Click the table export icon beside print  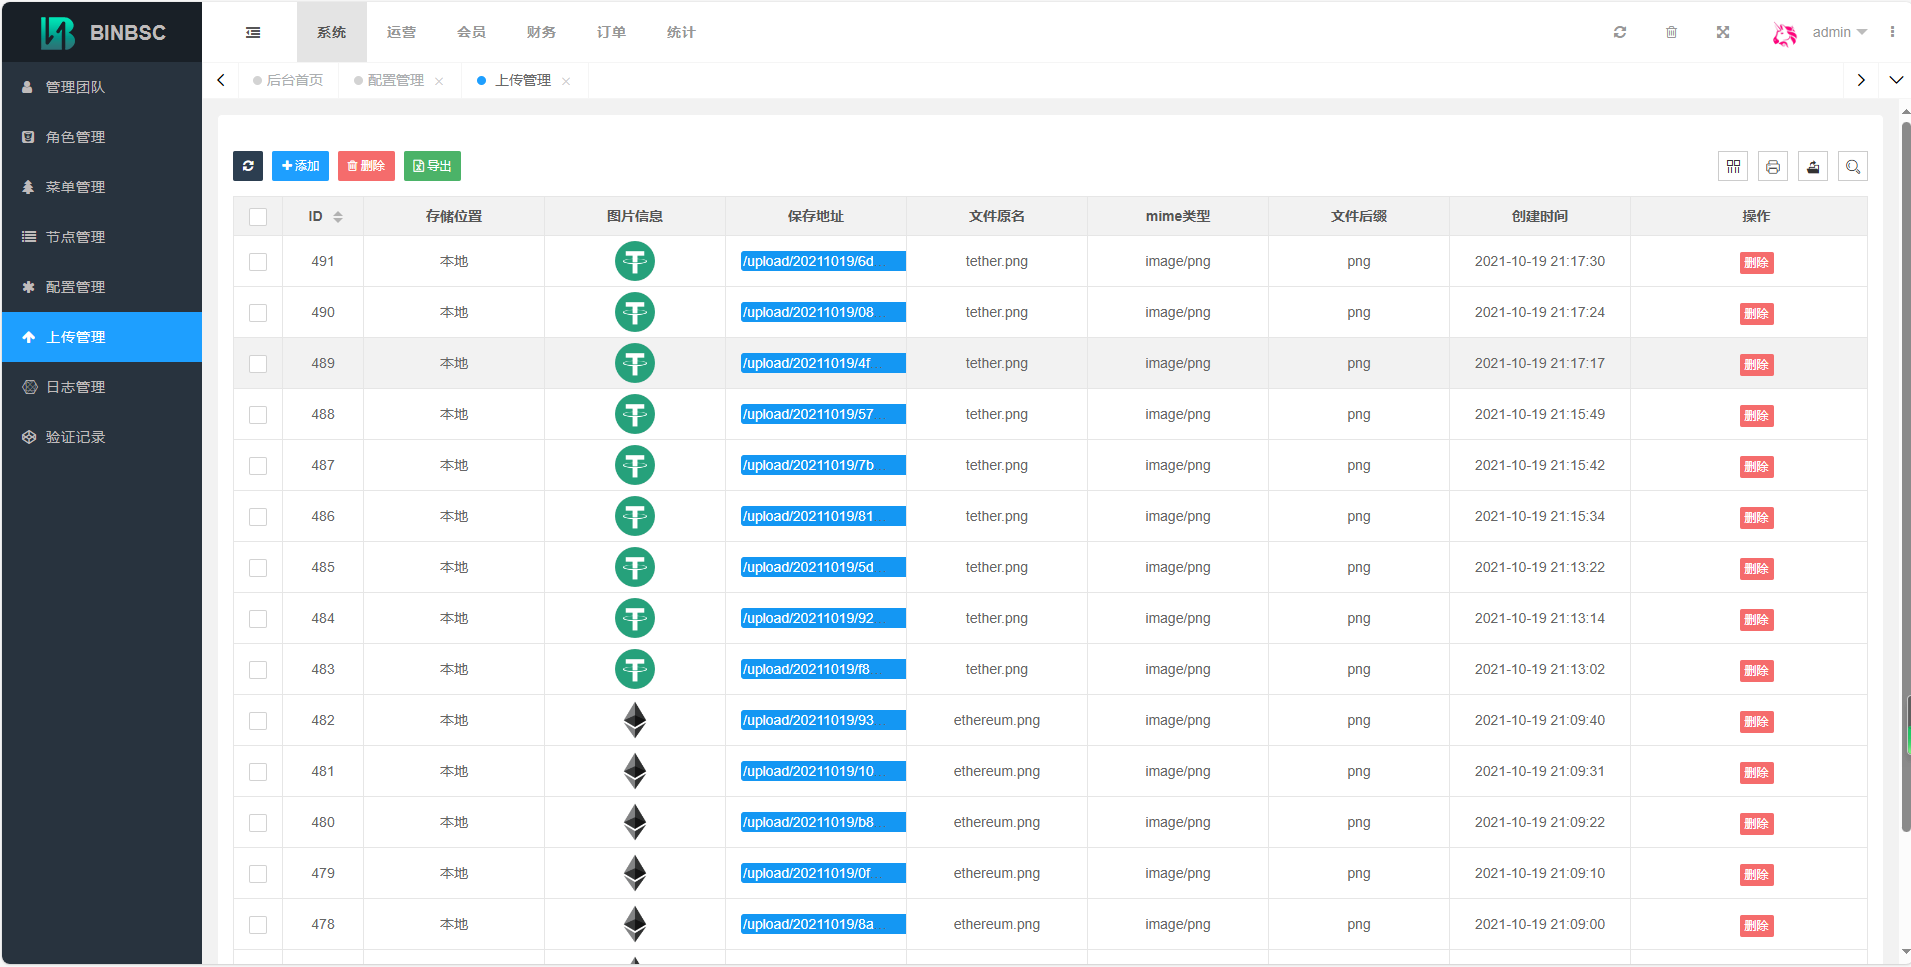1812,167
